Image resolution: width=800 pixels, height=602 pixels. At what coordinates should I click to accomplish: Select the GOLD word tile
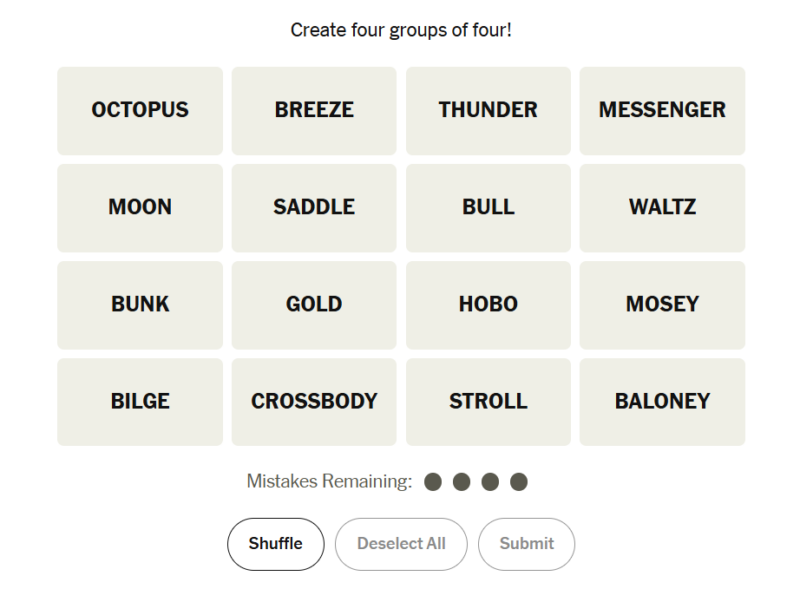tap(314, 305)
